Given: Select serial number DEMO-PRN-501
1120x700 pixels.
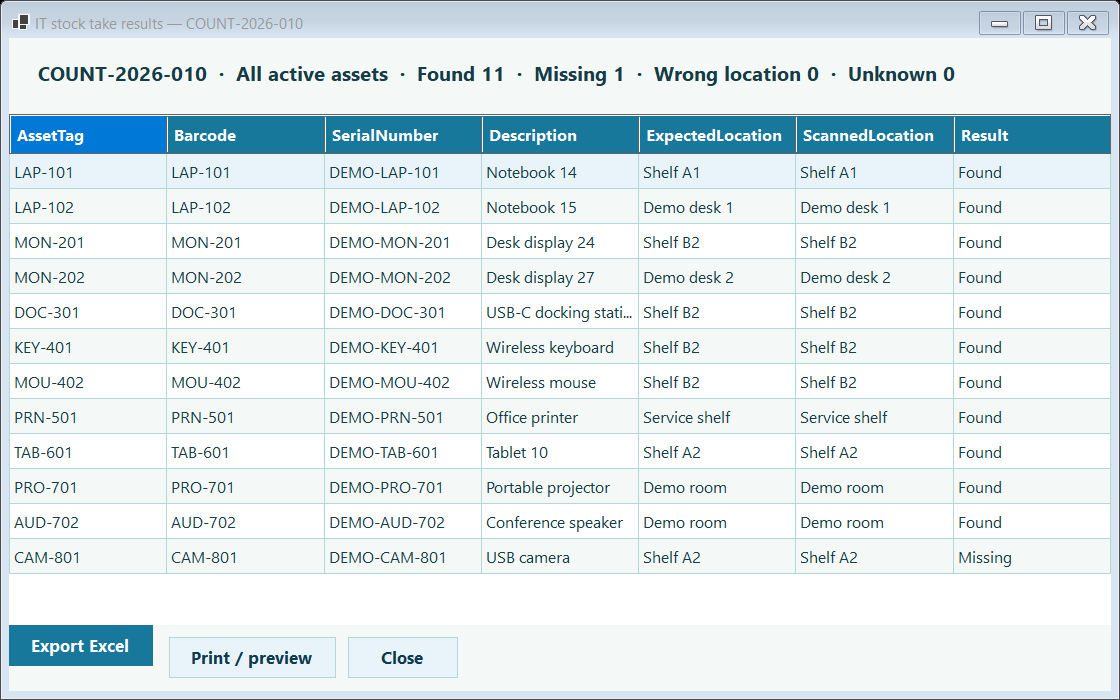Looking at the screenshot, I should pyautogui.click(x=403, y=417).
